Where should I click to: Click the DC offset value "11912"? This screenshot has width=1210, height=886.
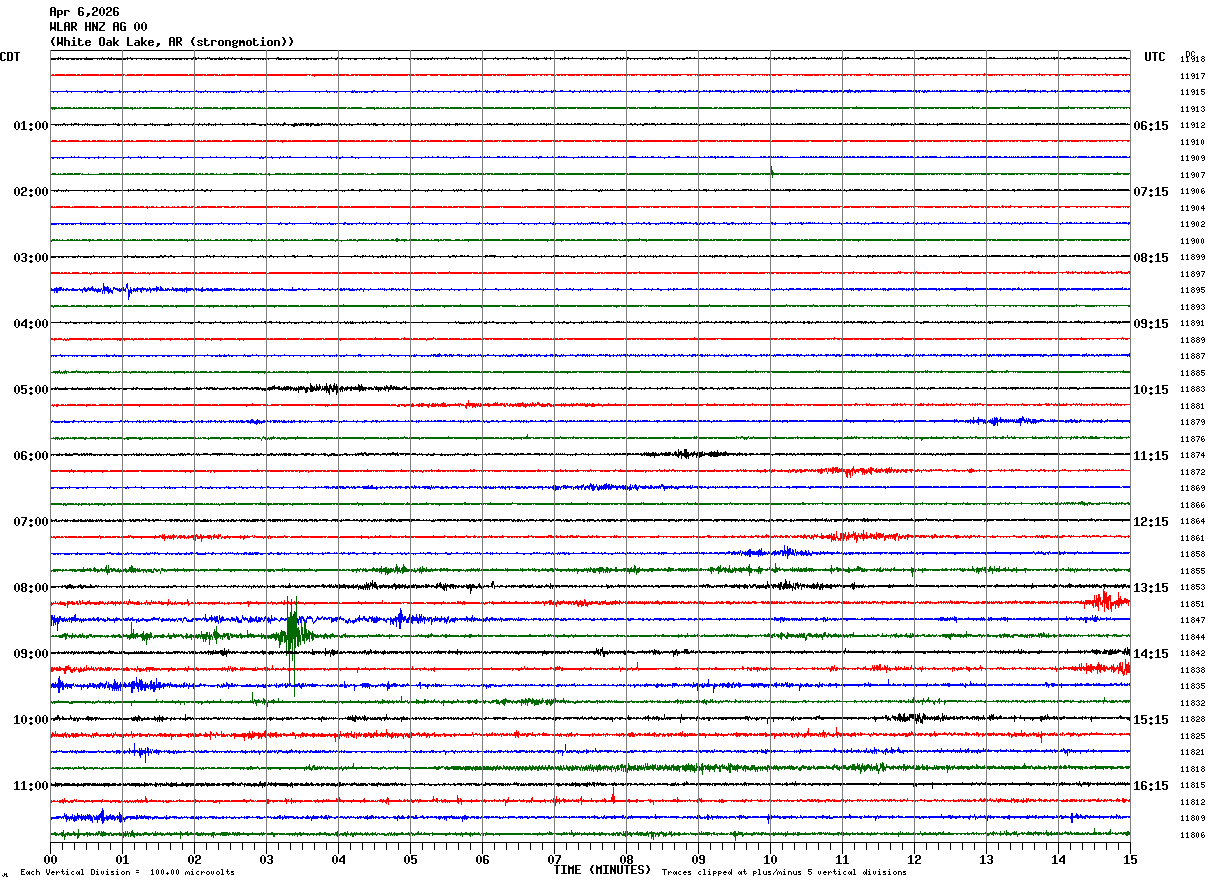(x=1192, y=126)
